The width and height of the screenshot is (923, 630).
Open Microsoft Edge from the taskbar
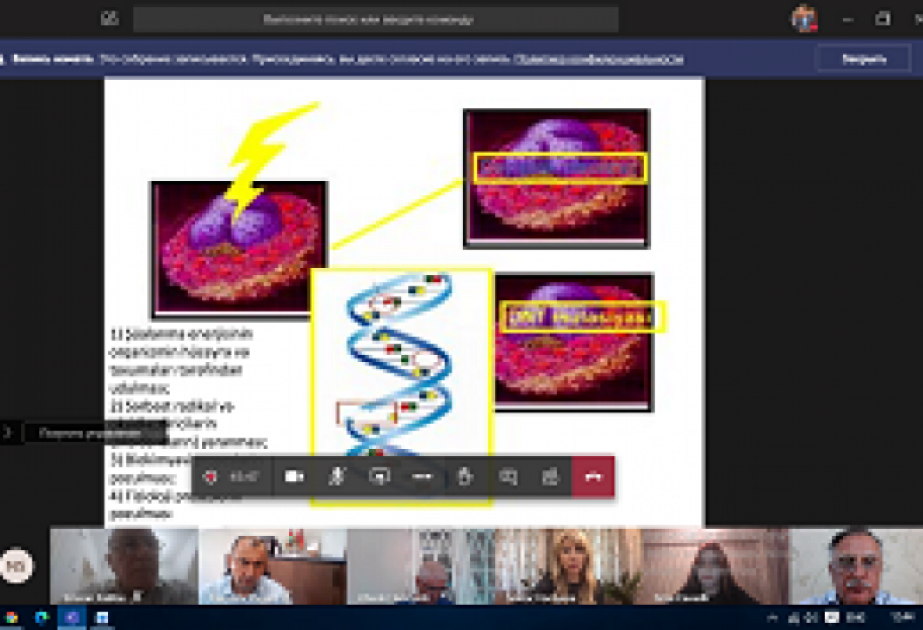(x=42, y=618)
